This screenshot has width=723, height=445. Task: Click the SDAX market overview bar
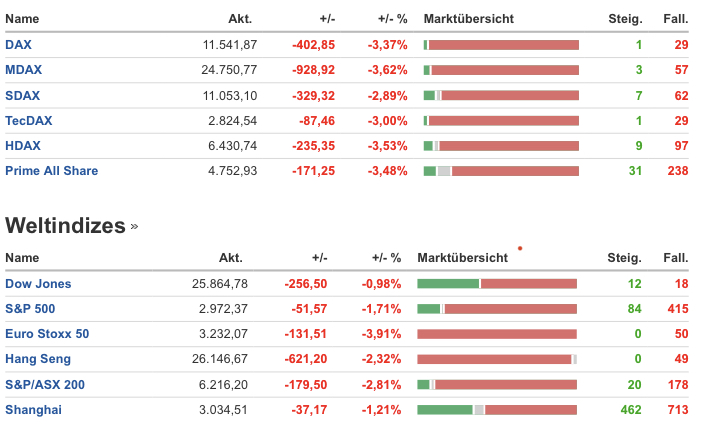click(x=501, y=95)
